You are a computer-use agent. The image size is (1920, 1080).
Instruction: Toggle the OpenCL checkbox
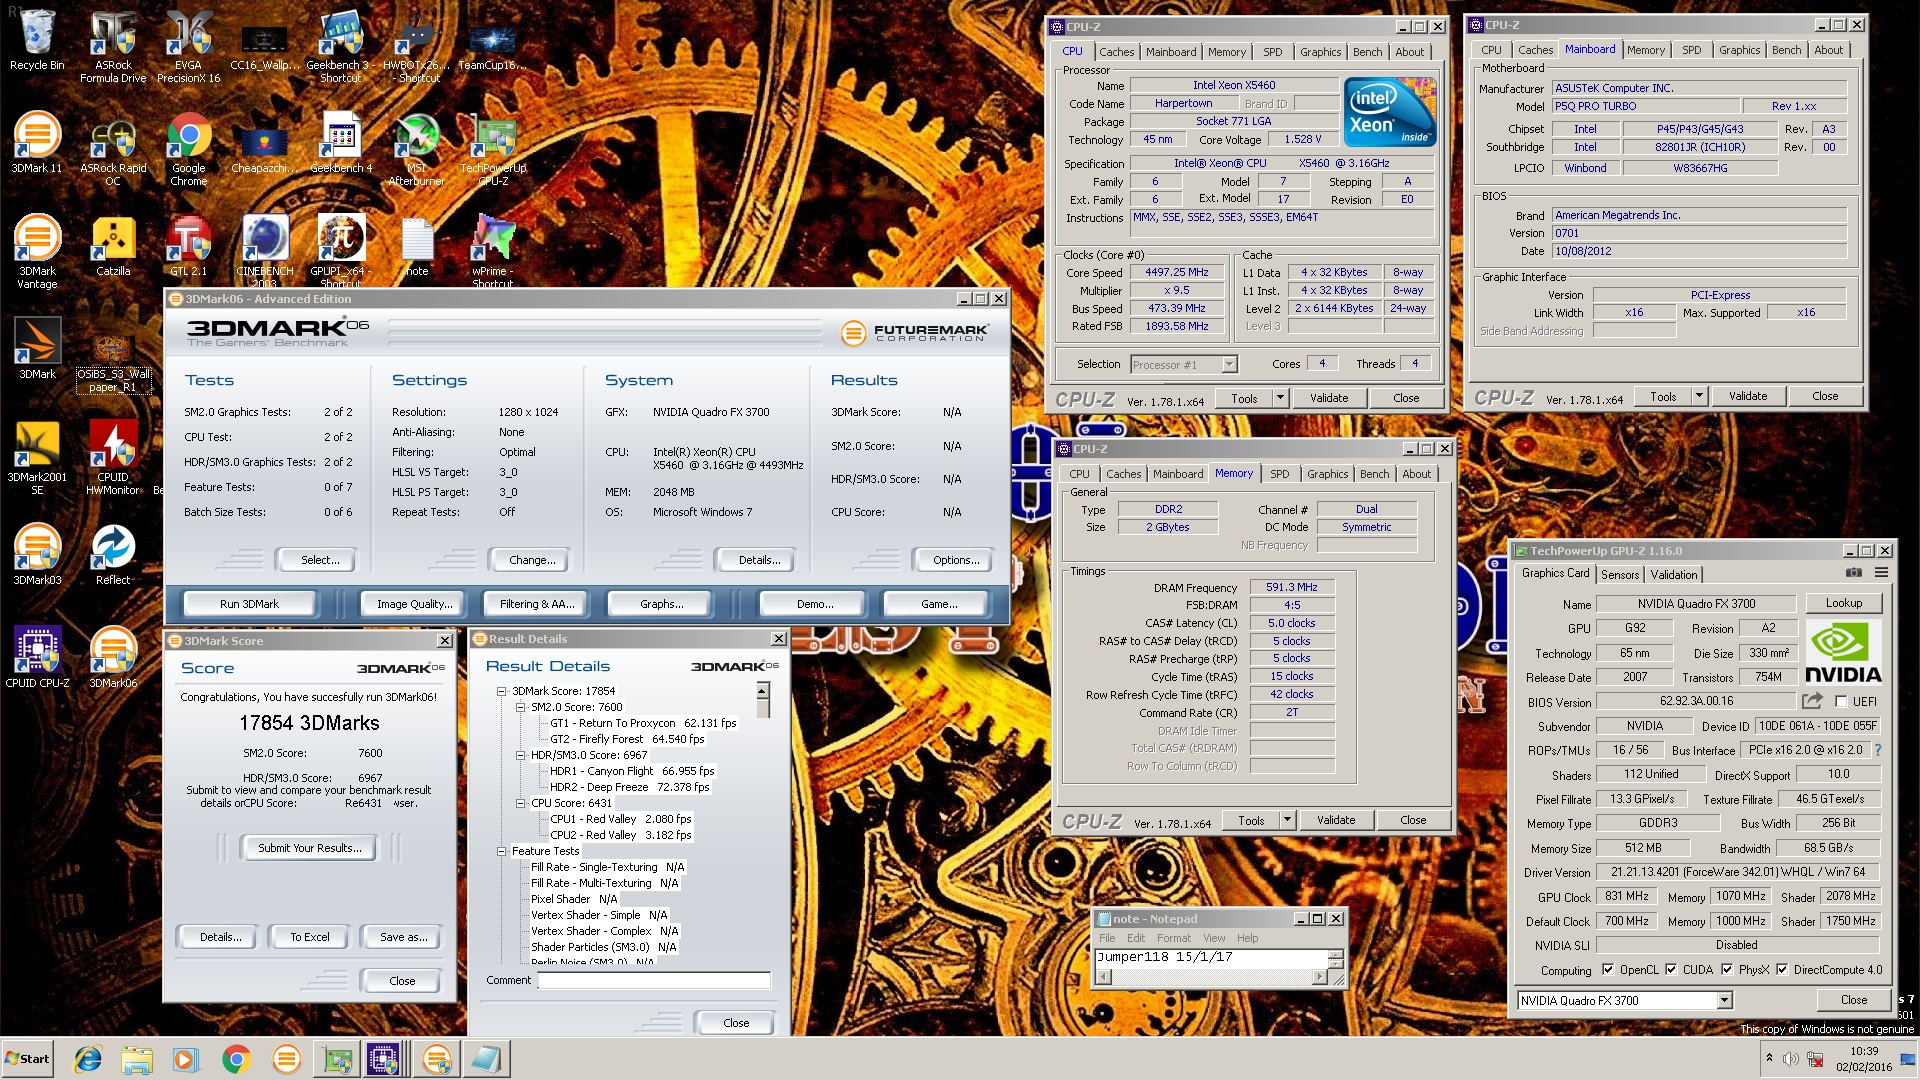click(1608, 969)
